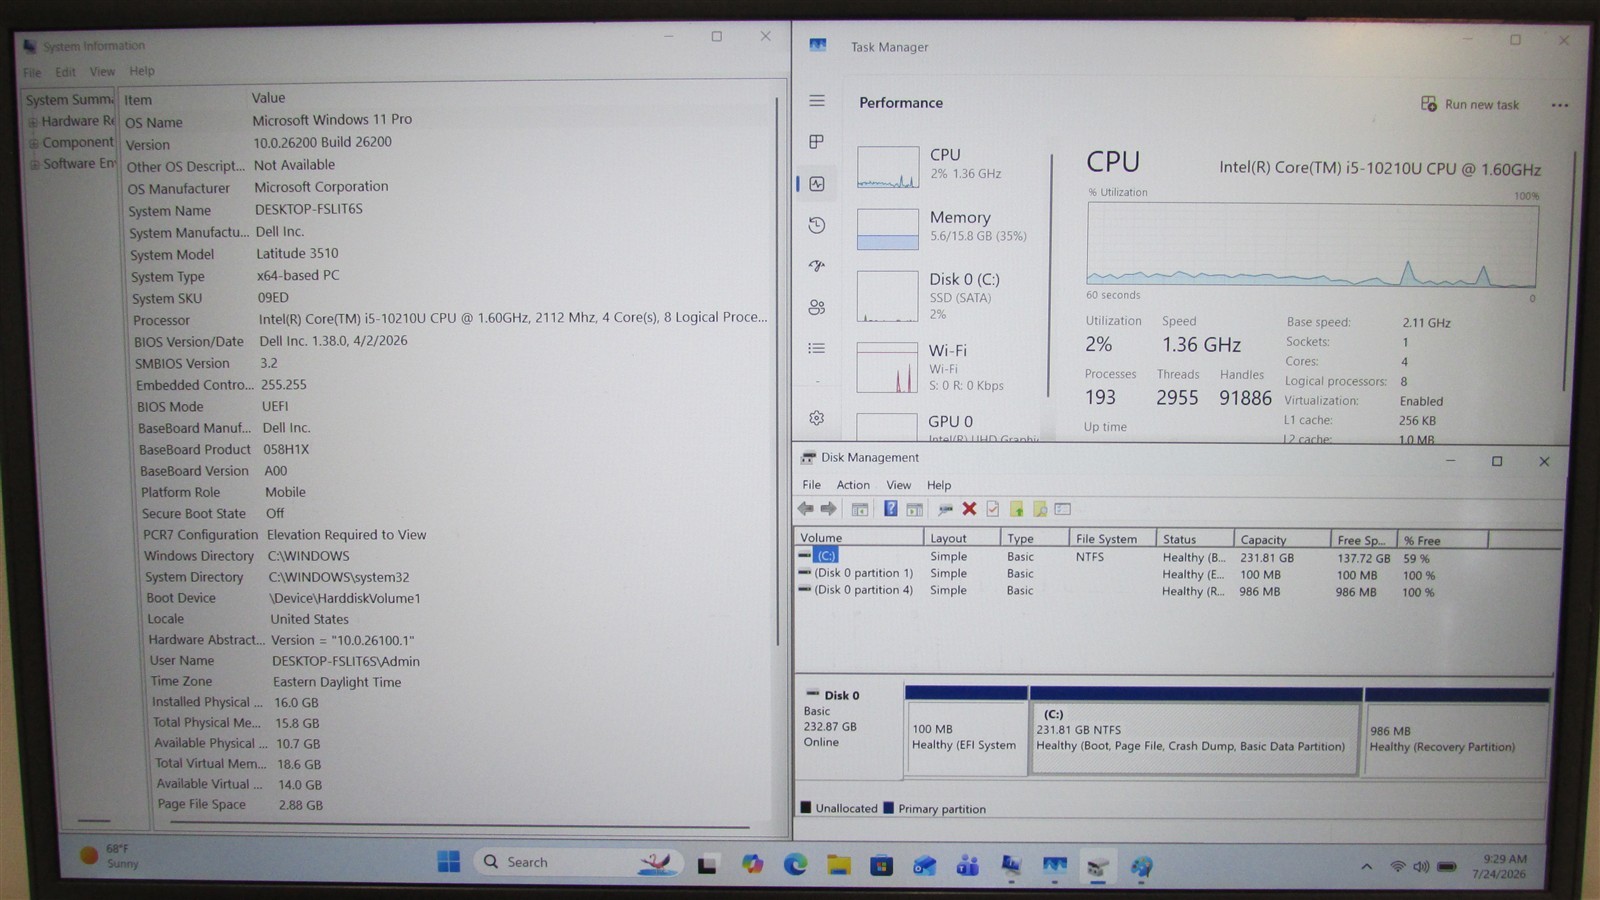Image resolution: width=1600 pixels, height=900 pixels.
Task: Open Task Manager more options ellipsis
Action: pos(1559,105)
